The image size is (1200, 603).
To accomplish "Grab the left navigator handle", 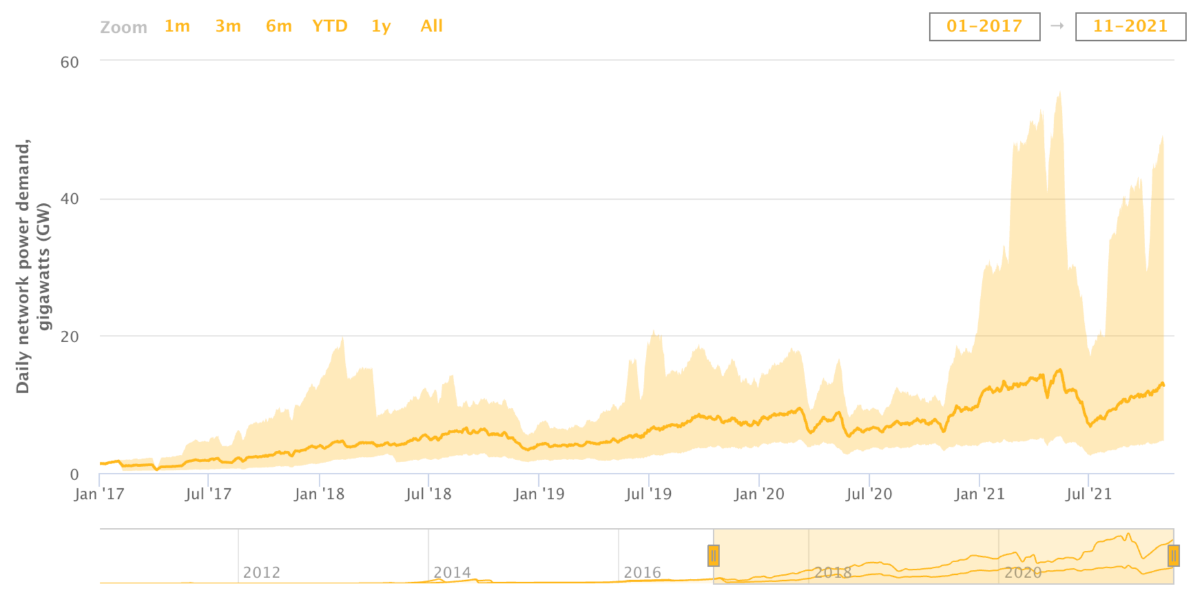I will tap(713, 555).
